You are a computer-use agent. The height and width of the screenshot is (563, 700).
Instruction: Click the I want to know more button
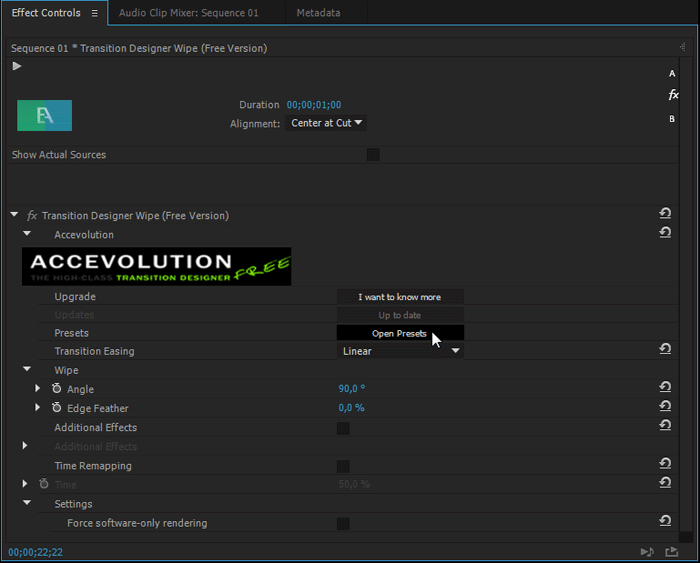pyautogui.click(x=400, y=297)
